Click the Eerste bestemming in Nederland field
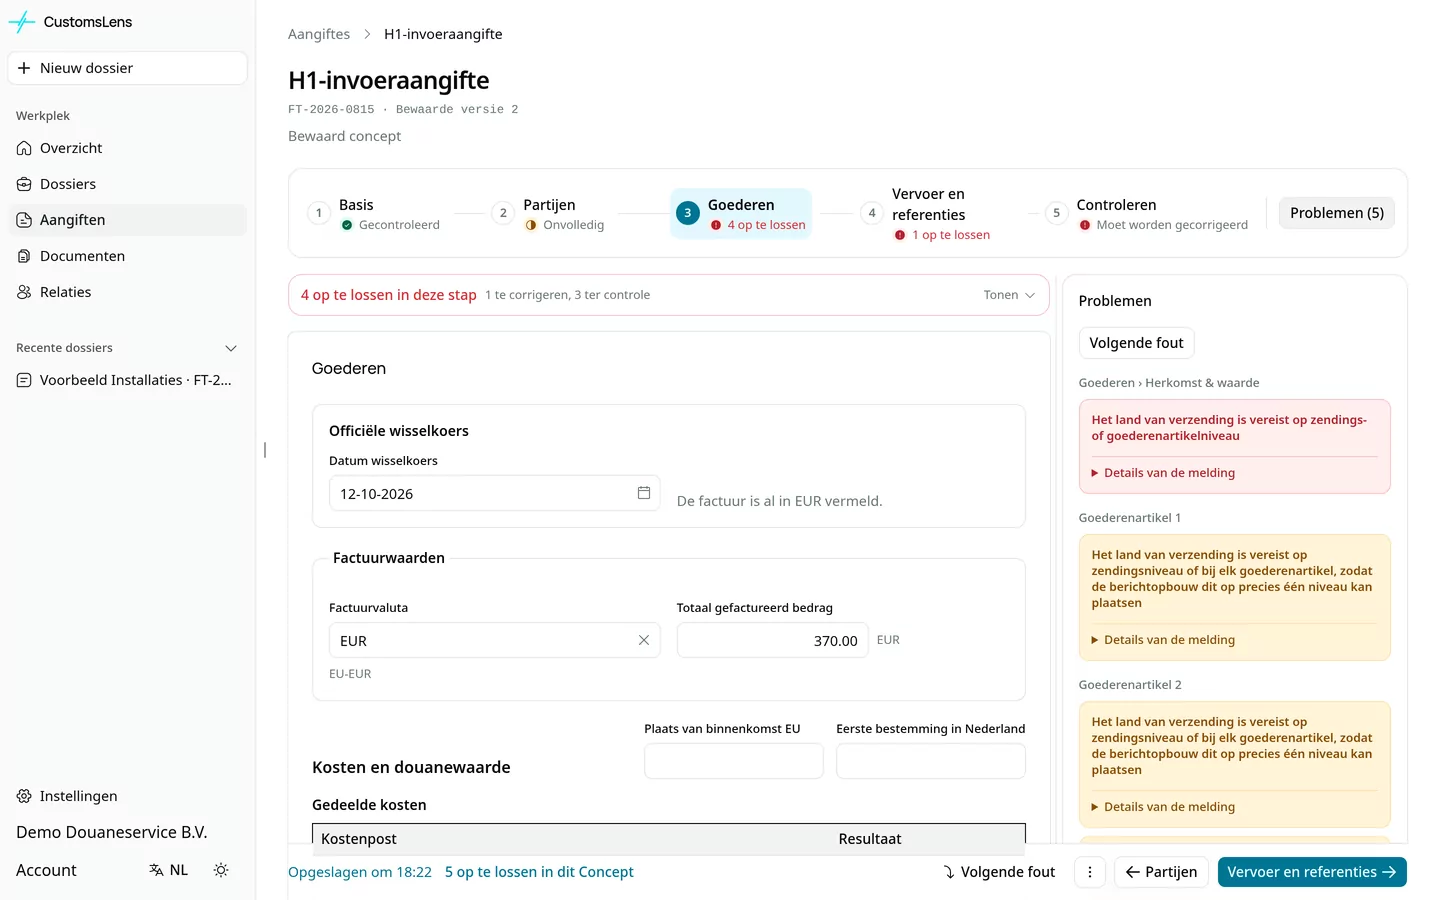This screenshot has height=900, width=1440. [930, 761]
